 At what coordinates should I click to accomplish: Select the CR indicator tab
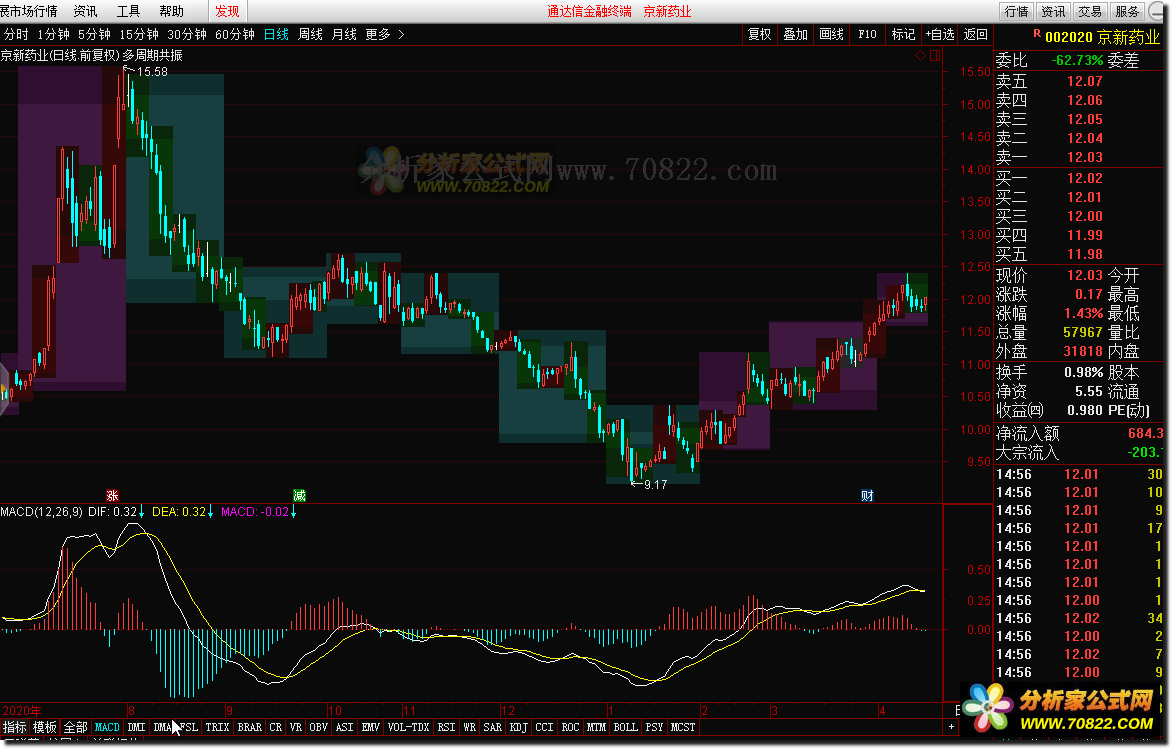[x=275, y=727]
